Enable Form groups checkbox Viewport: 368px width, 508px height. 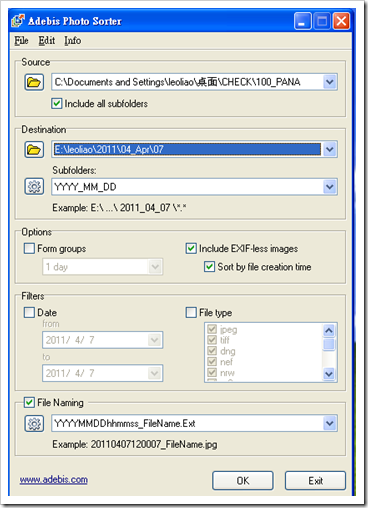pos(29,248)
